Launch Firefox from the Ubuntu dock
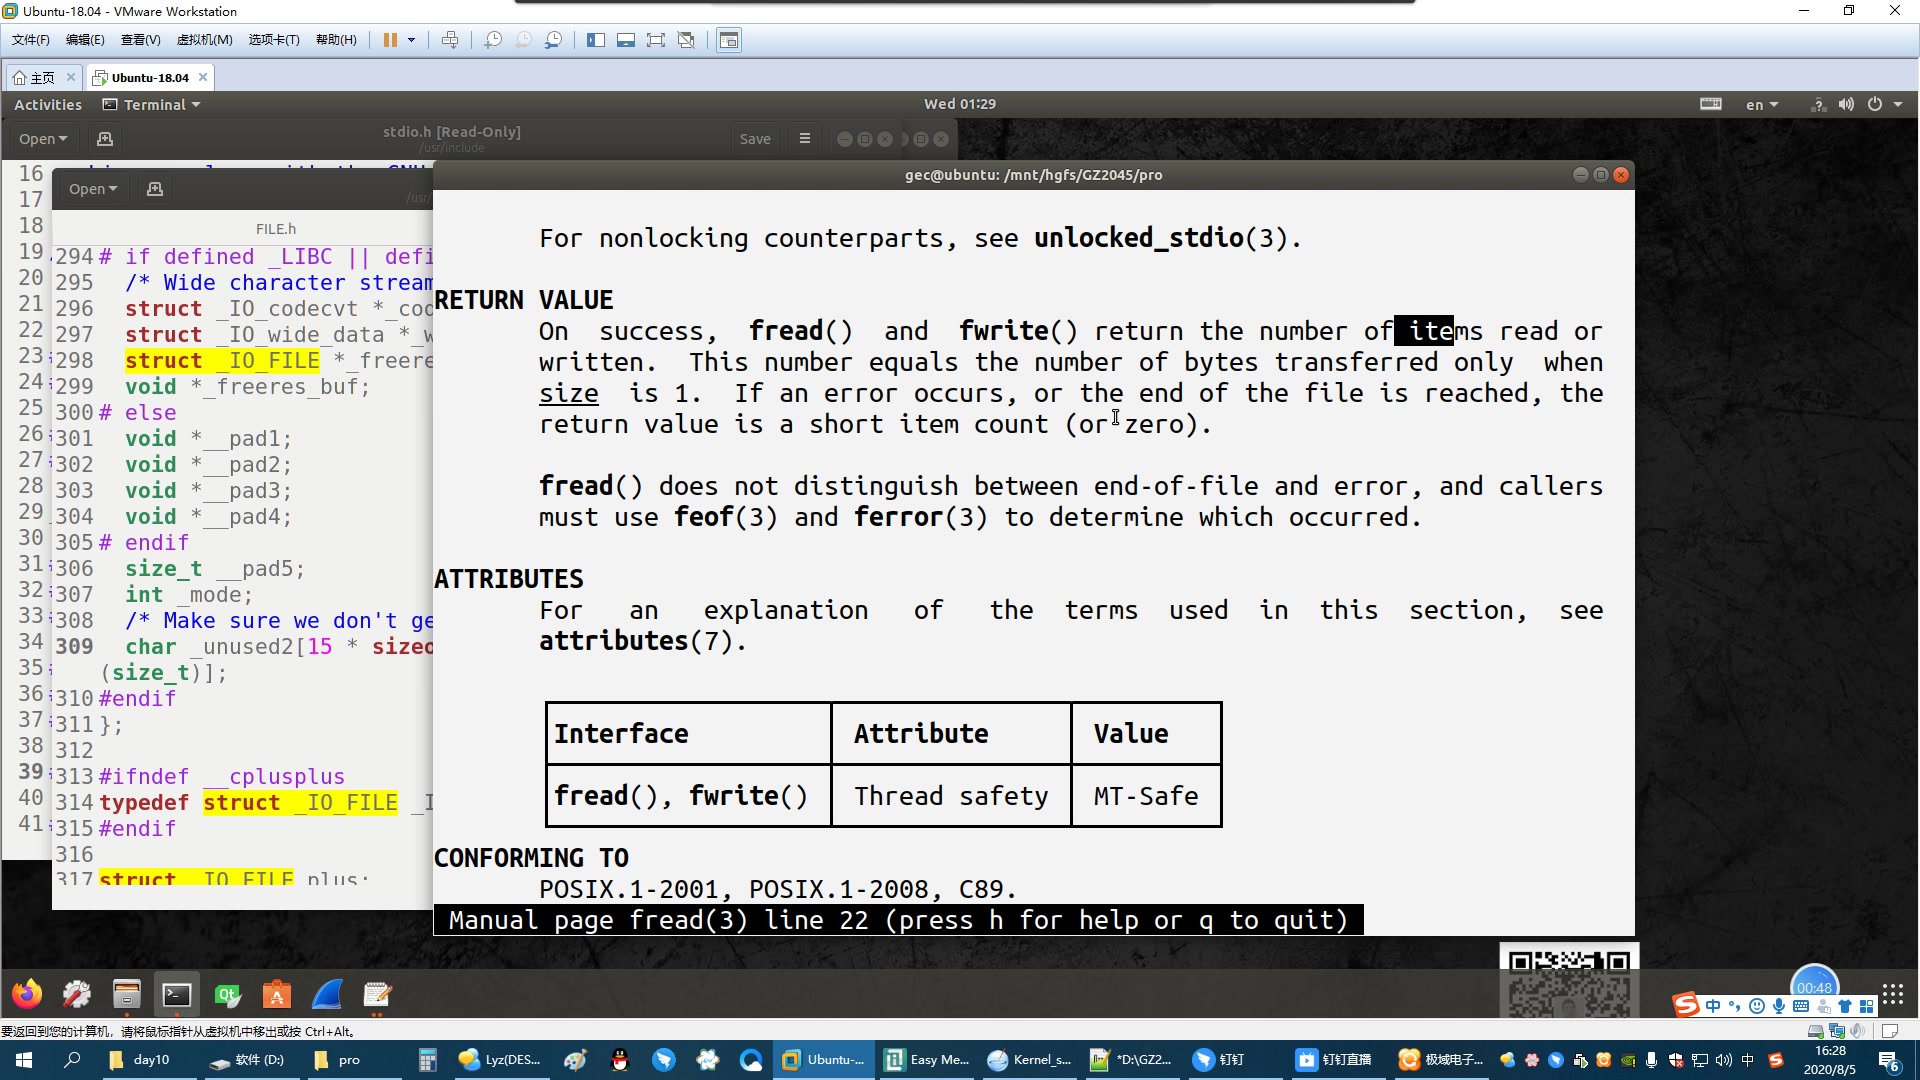 point(27,995)
